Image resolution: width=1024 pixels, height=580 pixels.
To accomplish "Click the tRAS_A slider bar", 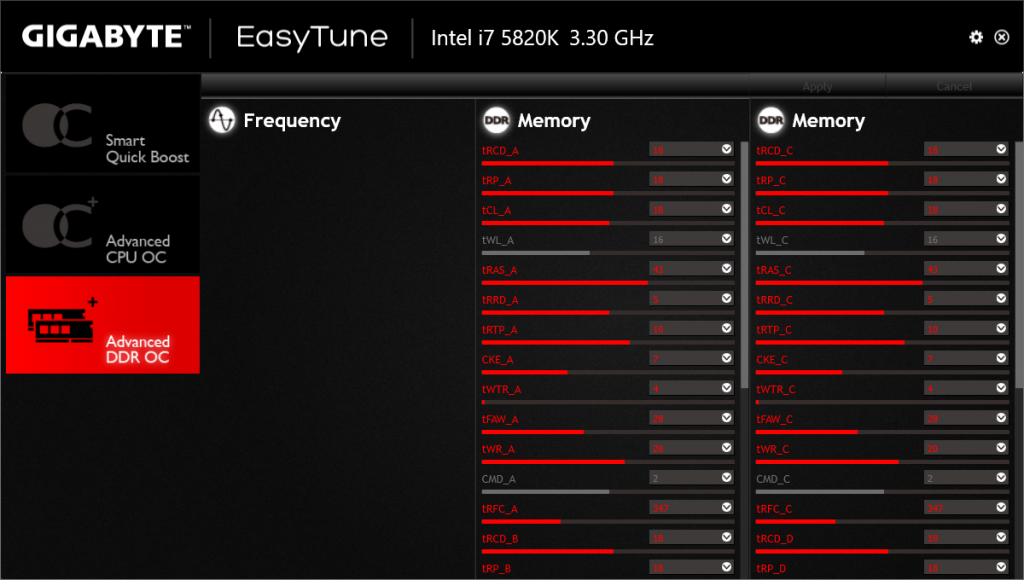I will pyautogui.click(x=608, y=283).
